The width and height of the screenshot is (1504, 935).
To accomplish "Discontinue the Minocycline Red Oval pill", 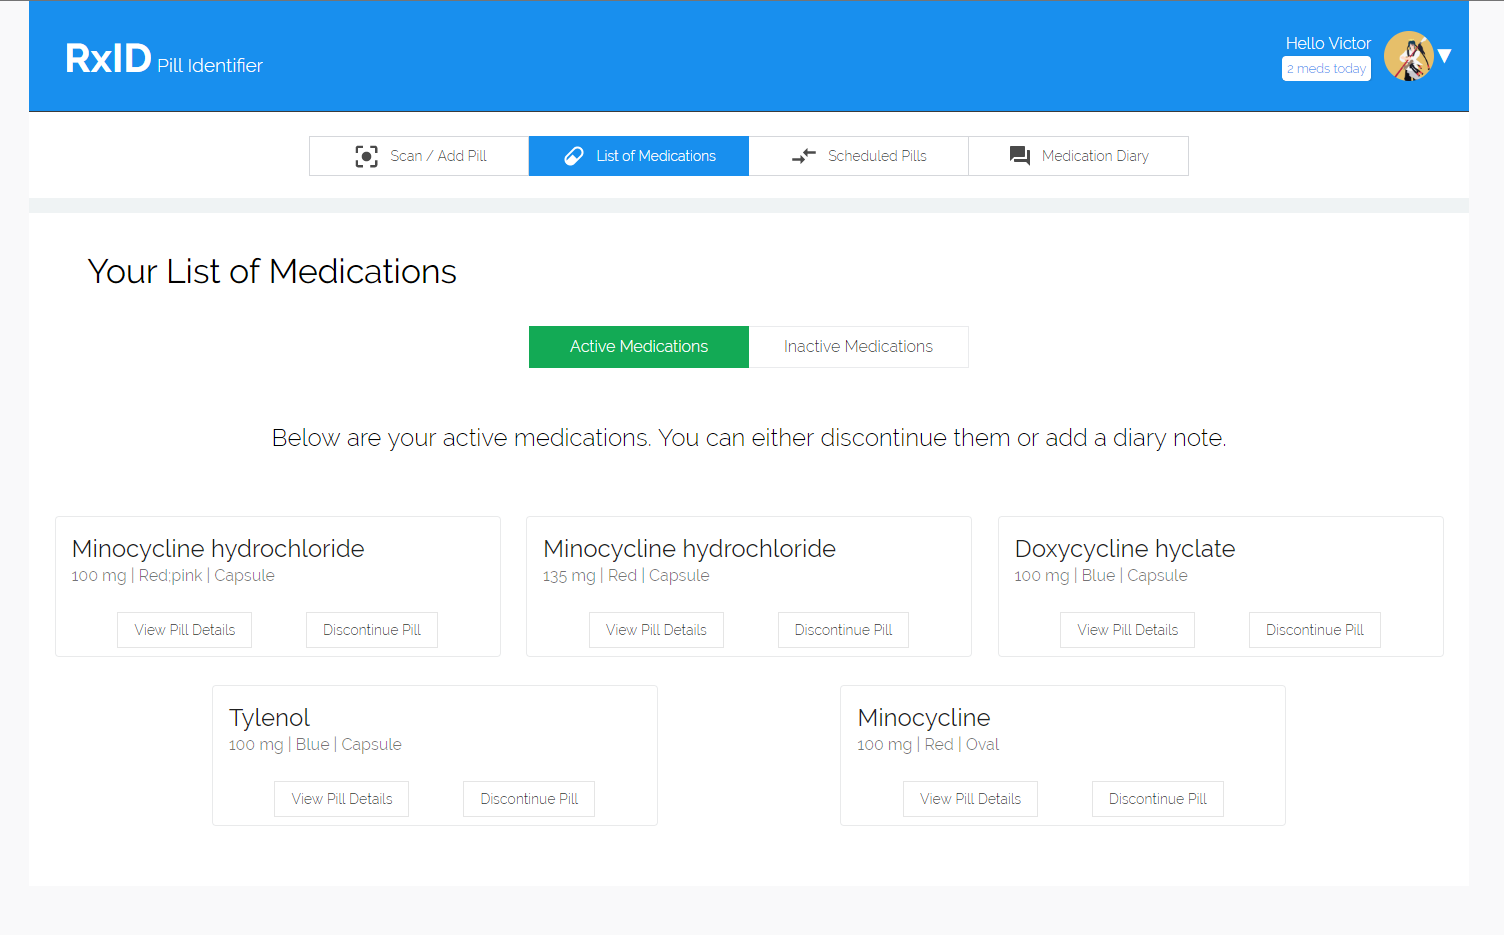I will [x=1157, y=799].
